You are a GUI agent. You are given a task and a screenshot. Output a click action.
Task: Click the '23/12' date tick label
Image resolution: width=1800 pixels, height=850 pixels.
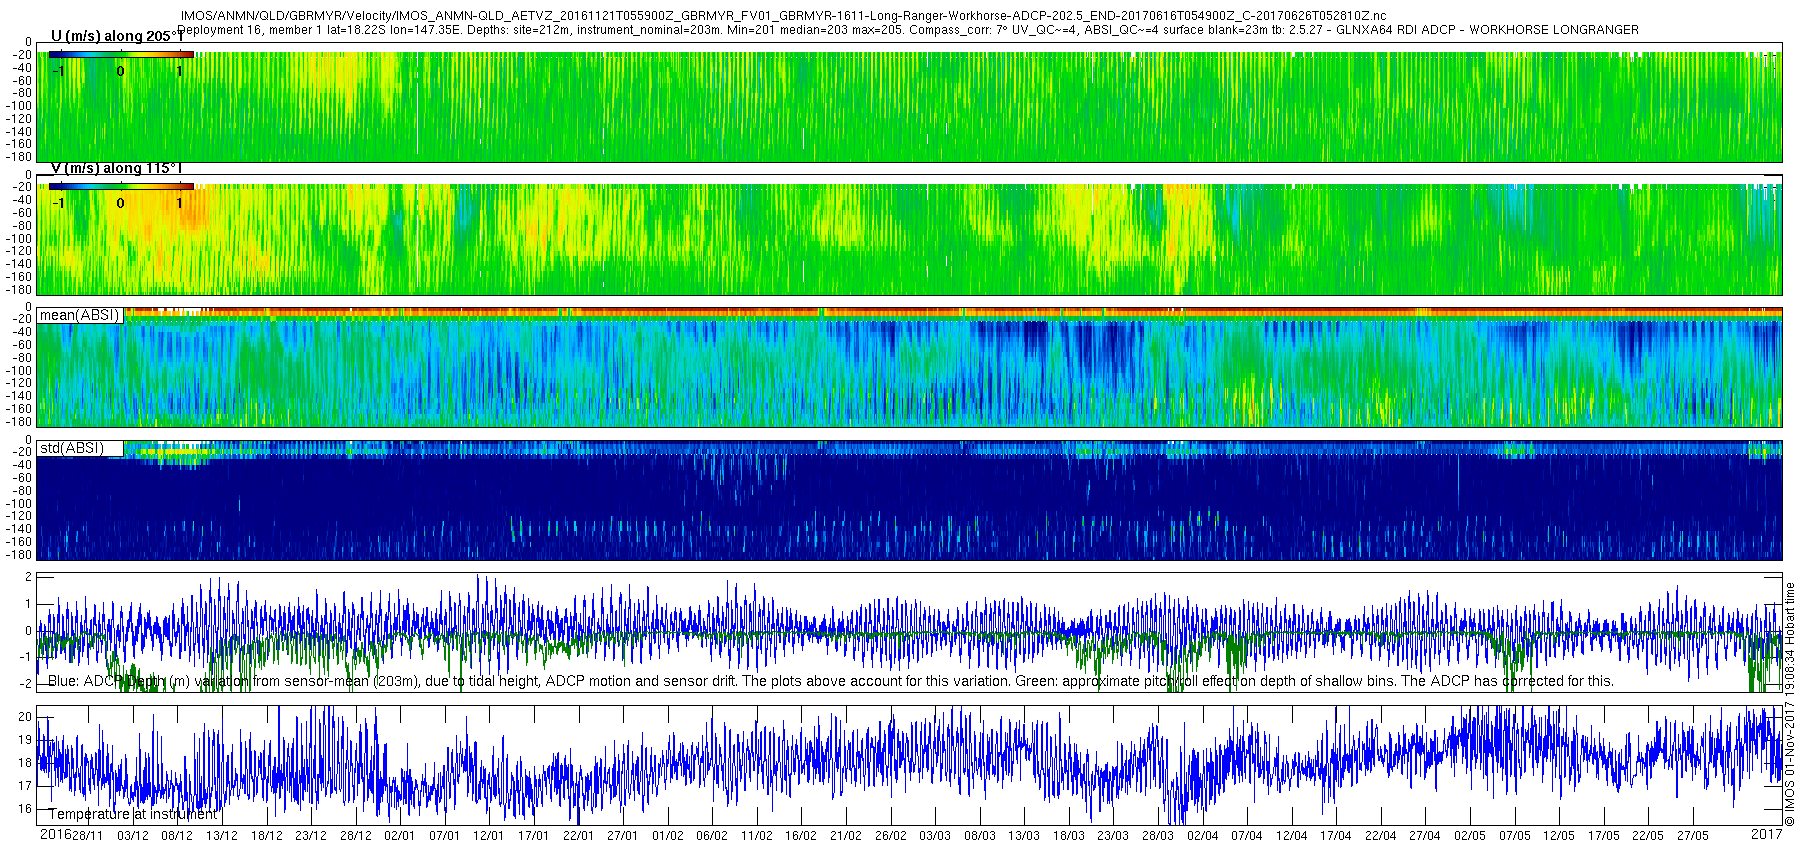tap(311, 835)
